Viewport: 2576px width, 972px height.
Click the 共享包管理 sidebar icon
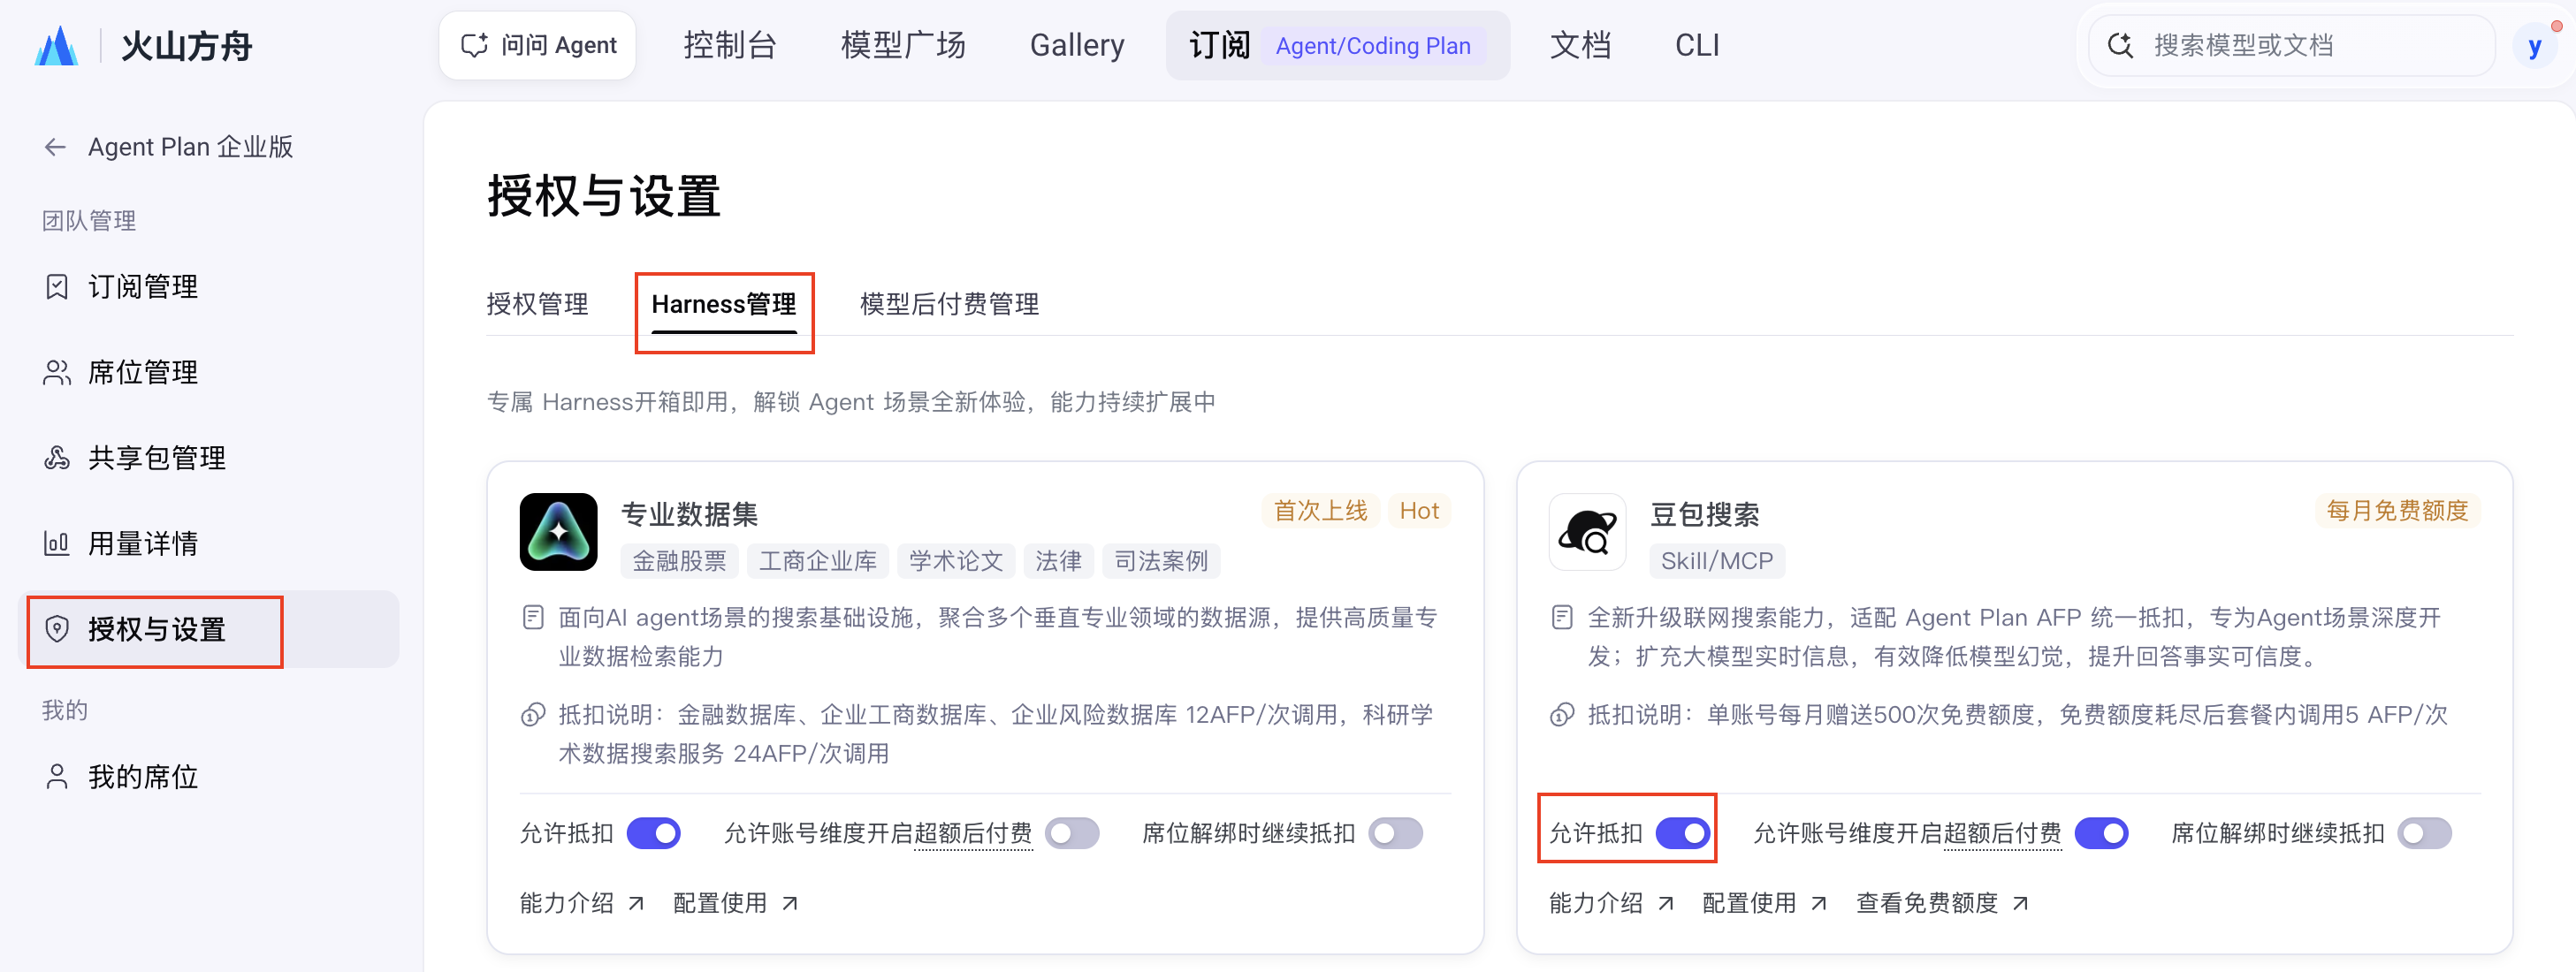[x=57, y=458]
